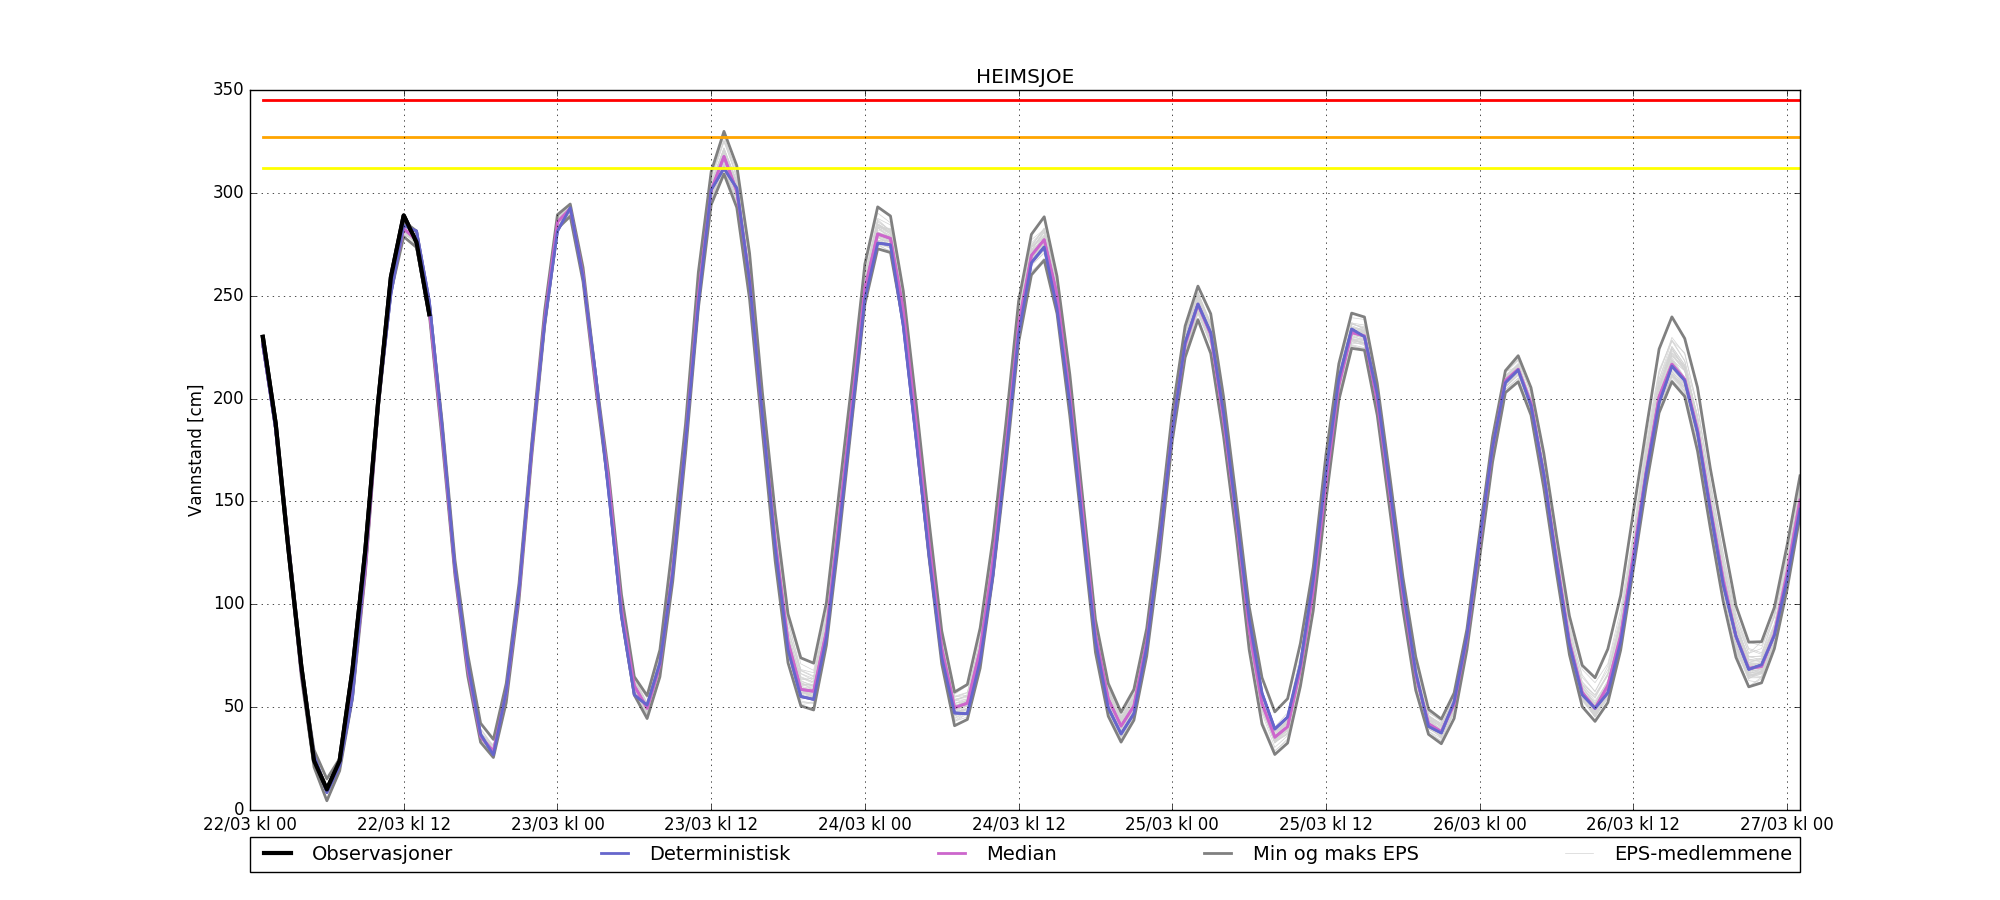Click x-axis label 22/03 kl 12

point(404,825)
